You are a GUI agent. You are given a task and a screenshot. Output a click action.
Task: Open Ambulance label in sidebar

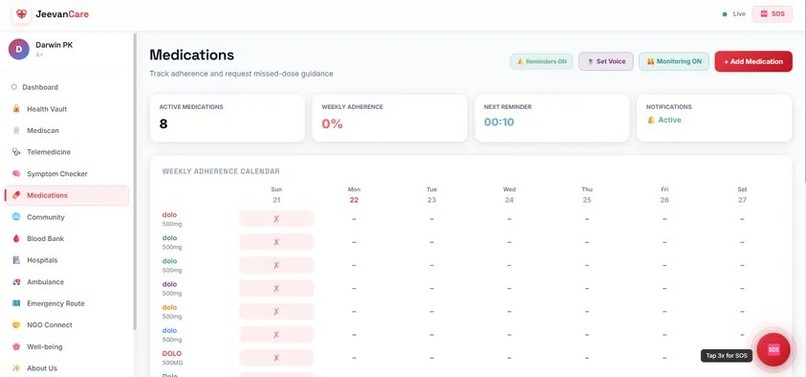pos(45,282)
